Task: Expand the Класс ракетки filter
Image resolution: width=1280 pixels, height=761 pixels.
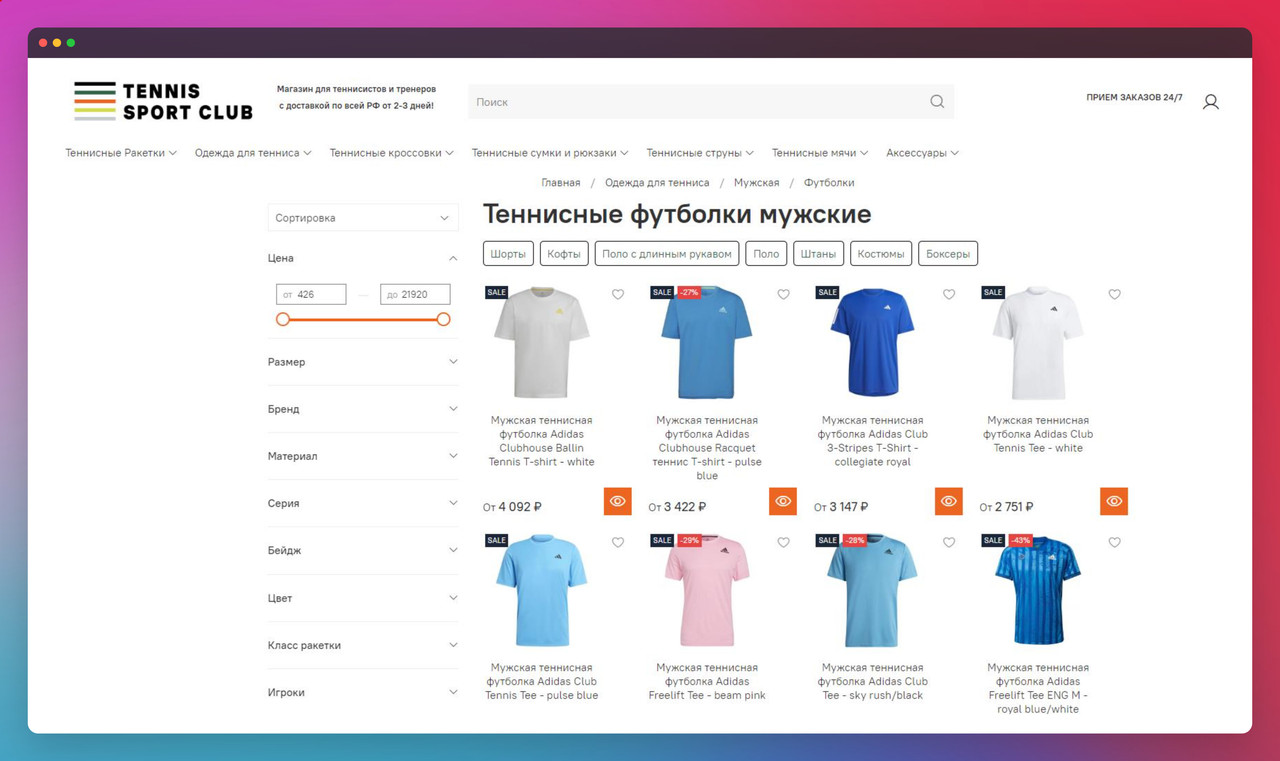Action: point(363,645)
